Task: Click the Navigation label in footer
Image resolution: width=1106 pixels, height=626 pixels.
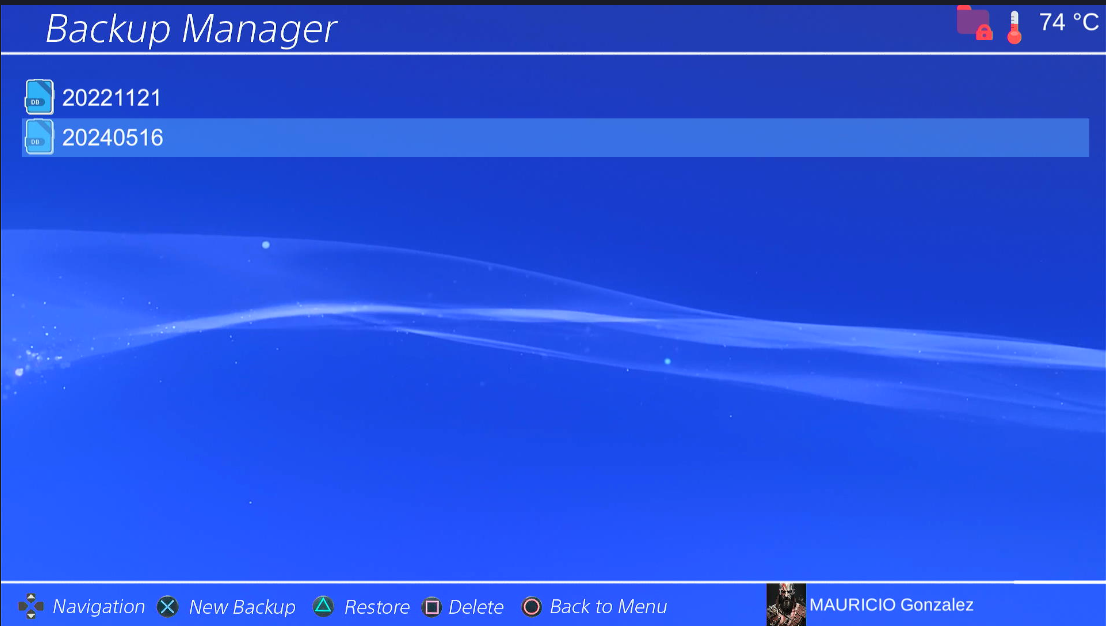Action: pos(98,607)
